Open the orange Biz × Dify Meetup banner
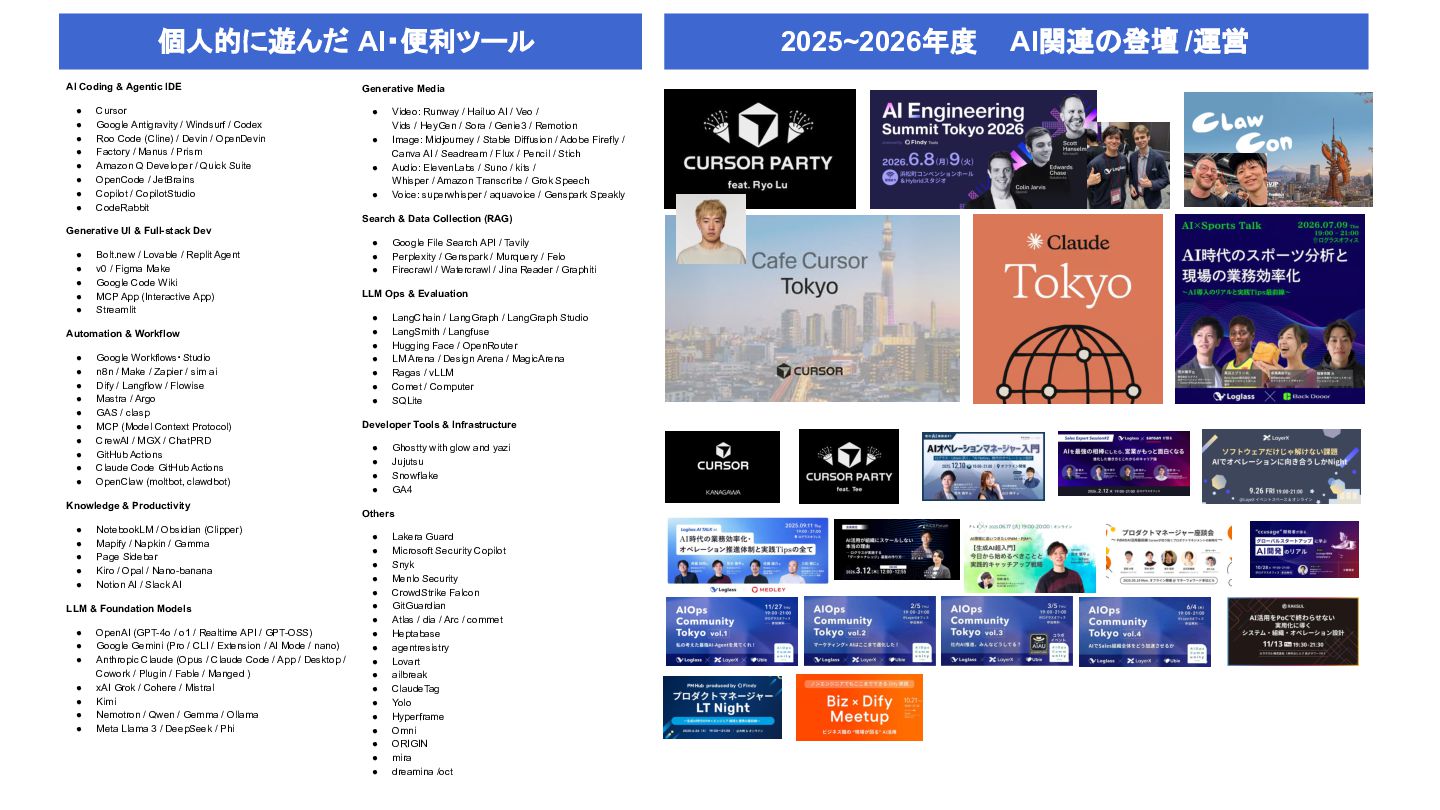Screen dimensions: 1440x810 coord(859,708)
